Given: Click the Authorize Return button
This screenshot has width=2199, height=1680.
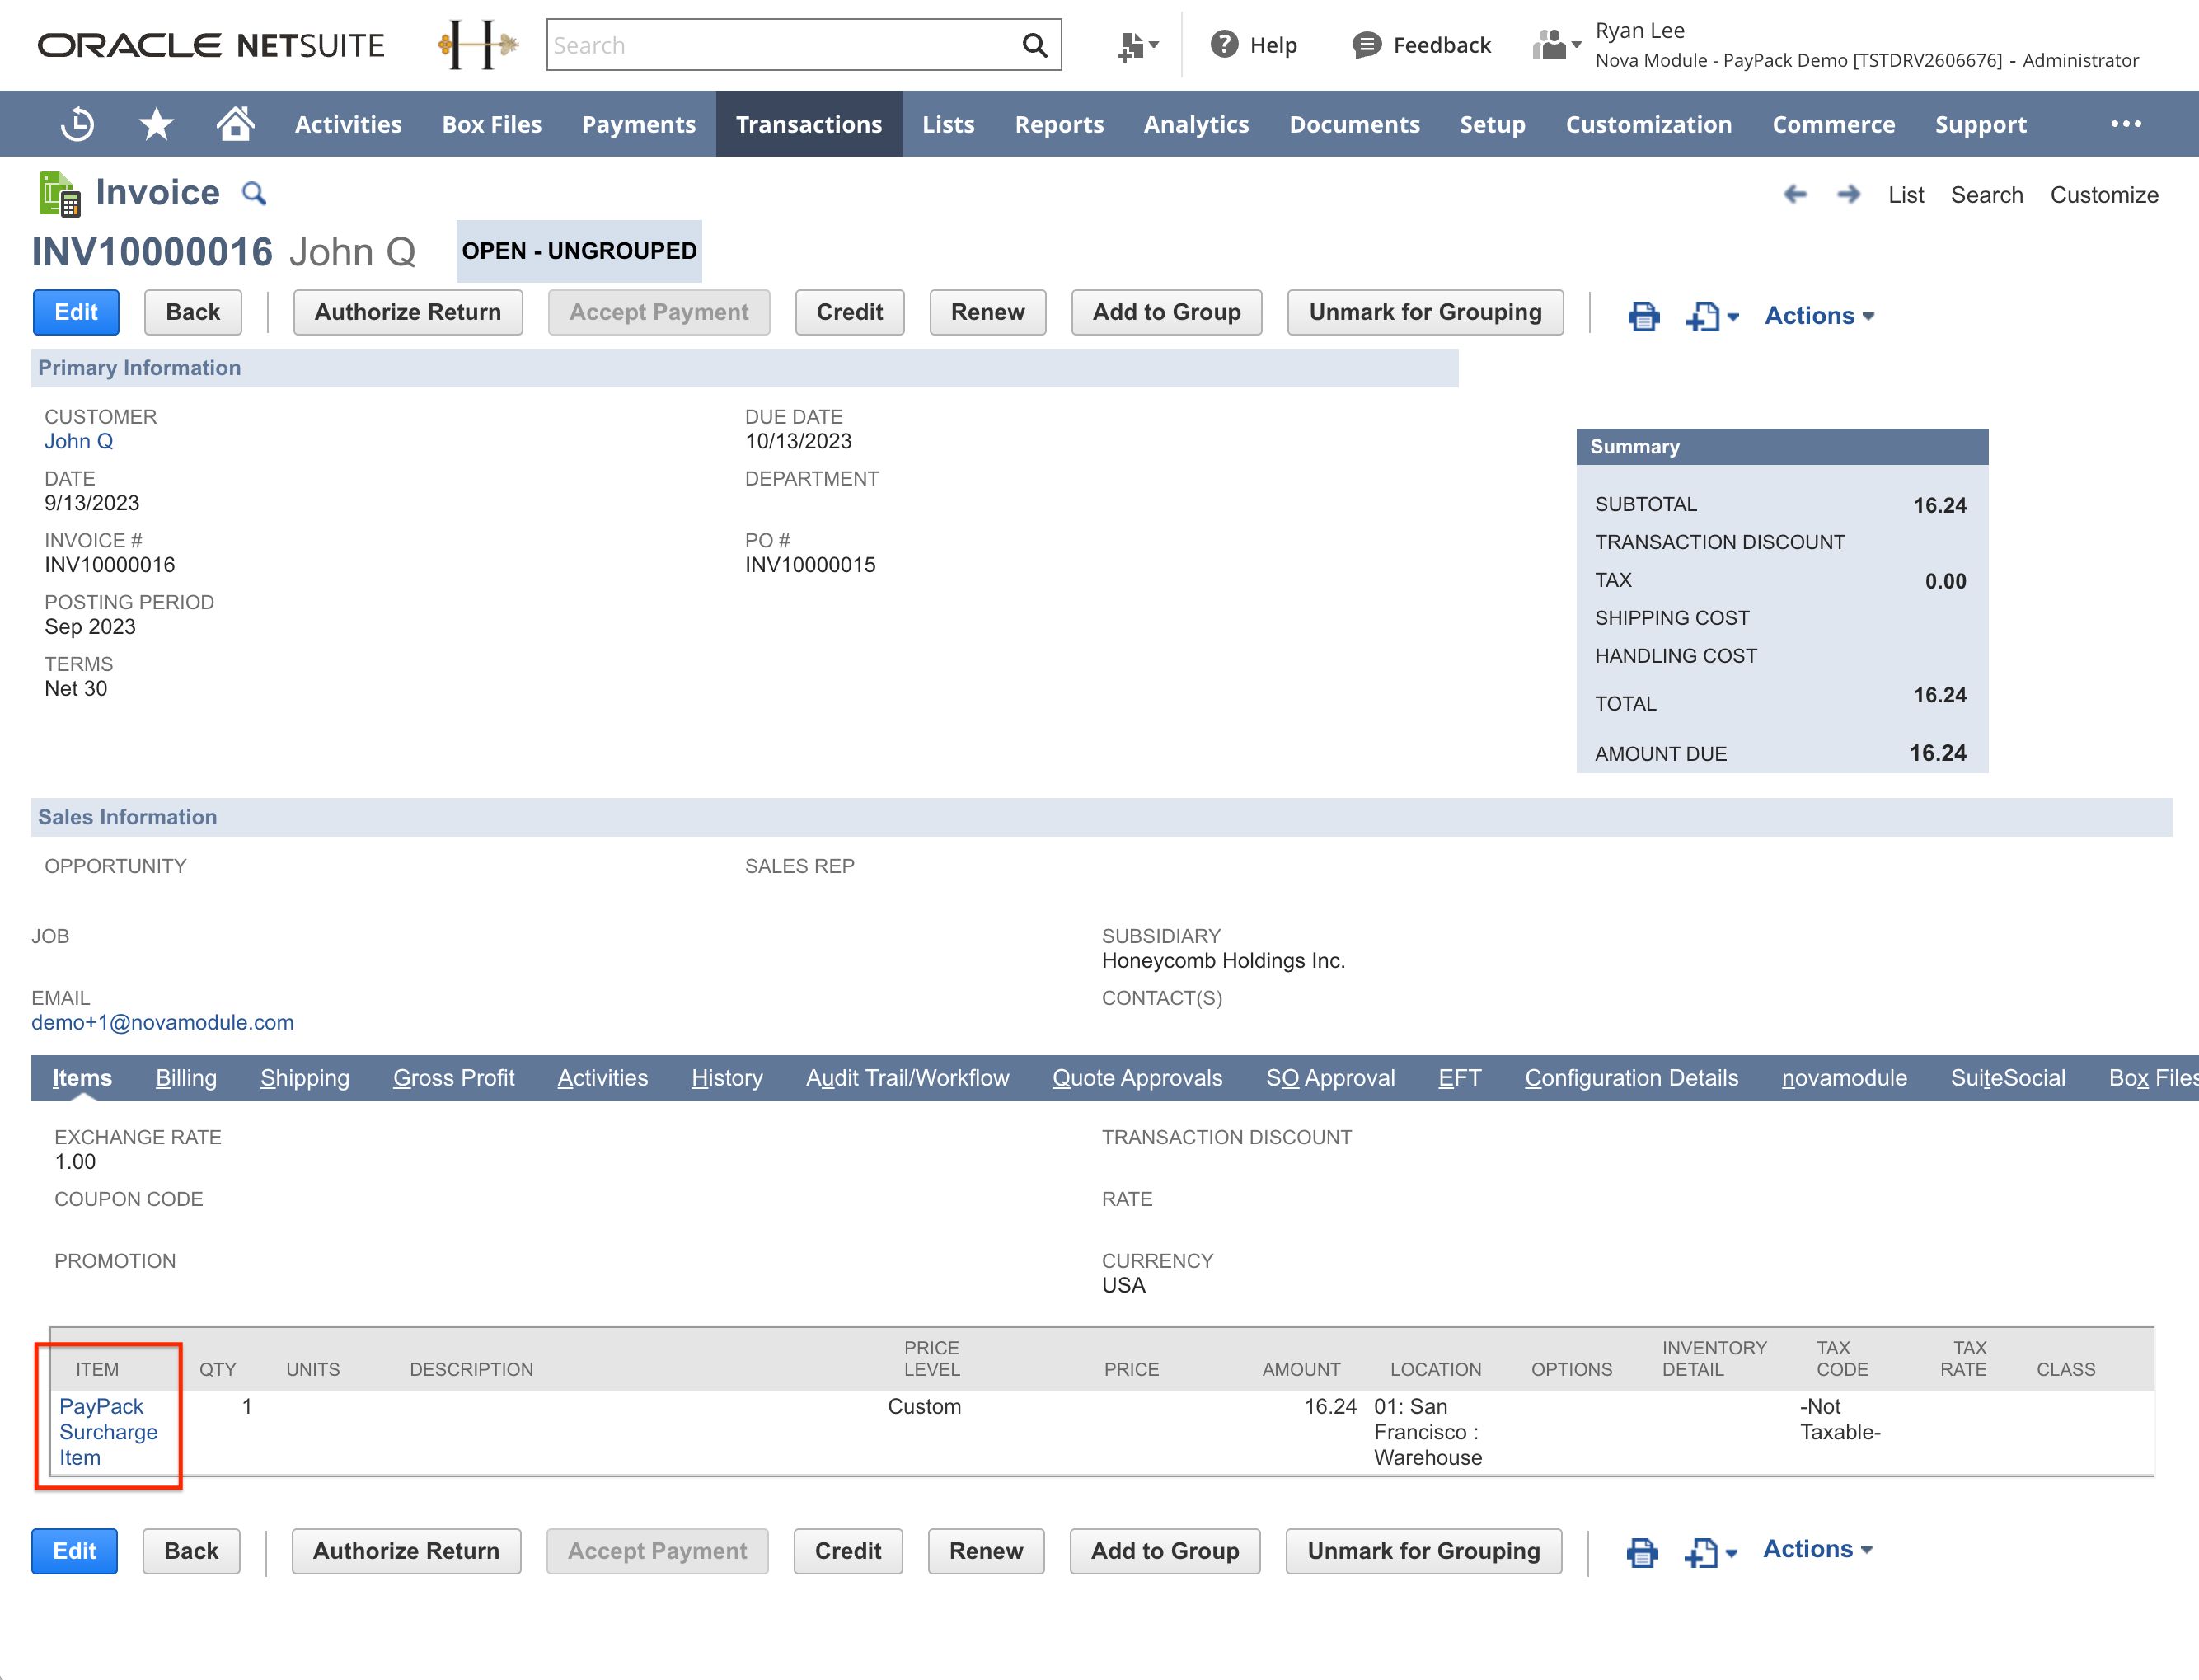Looking at the screenshot, I should [x=407, y=312].
